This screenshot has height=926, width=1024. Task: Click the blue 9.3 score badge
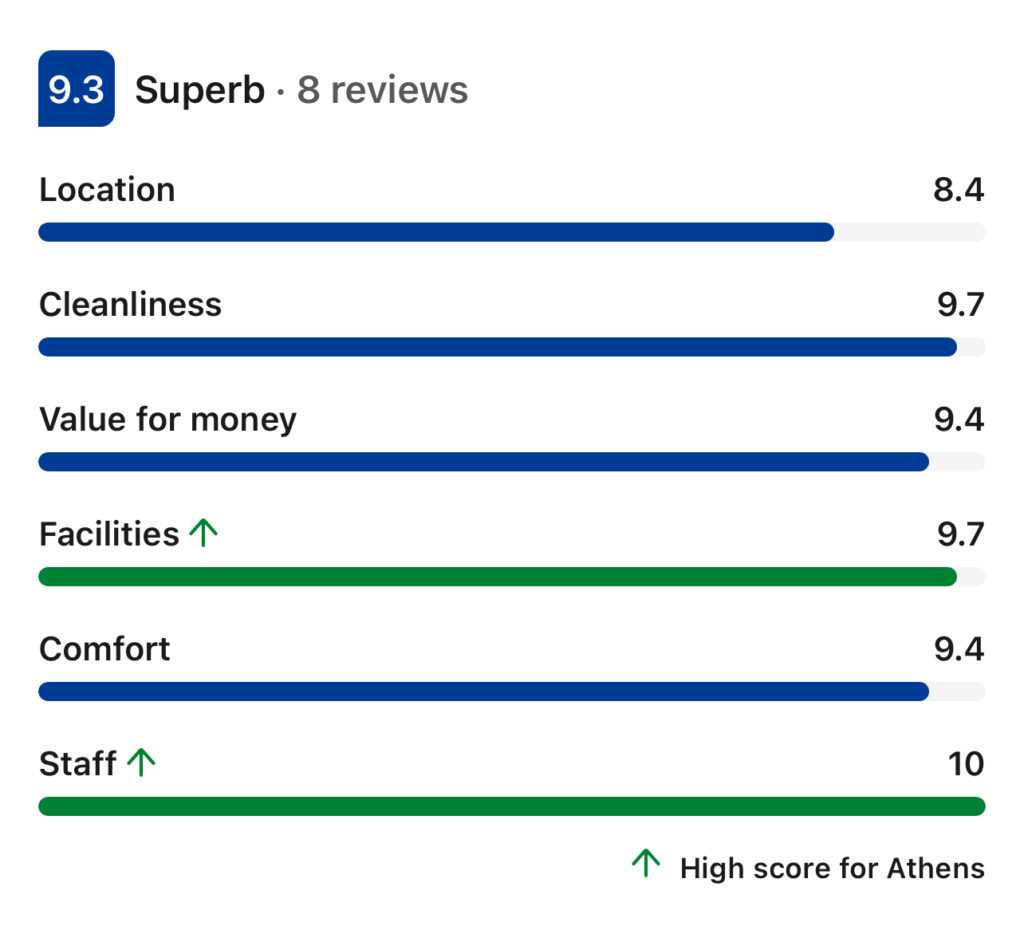click(76, 88)
